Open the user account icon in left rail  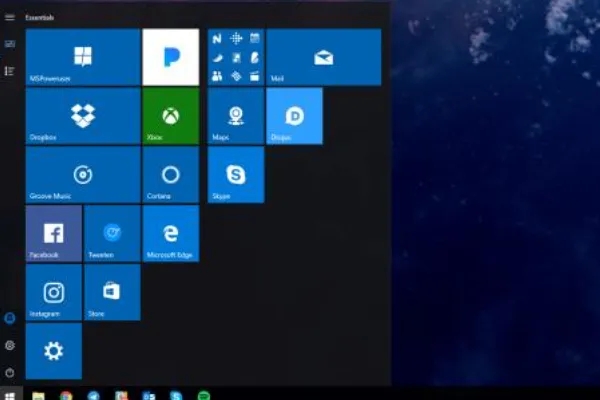tap(10, 318)
